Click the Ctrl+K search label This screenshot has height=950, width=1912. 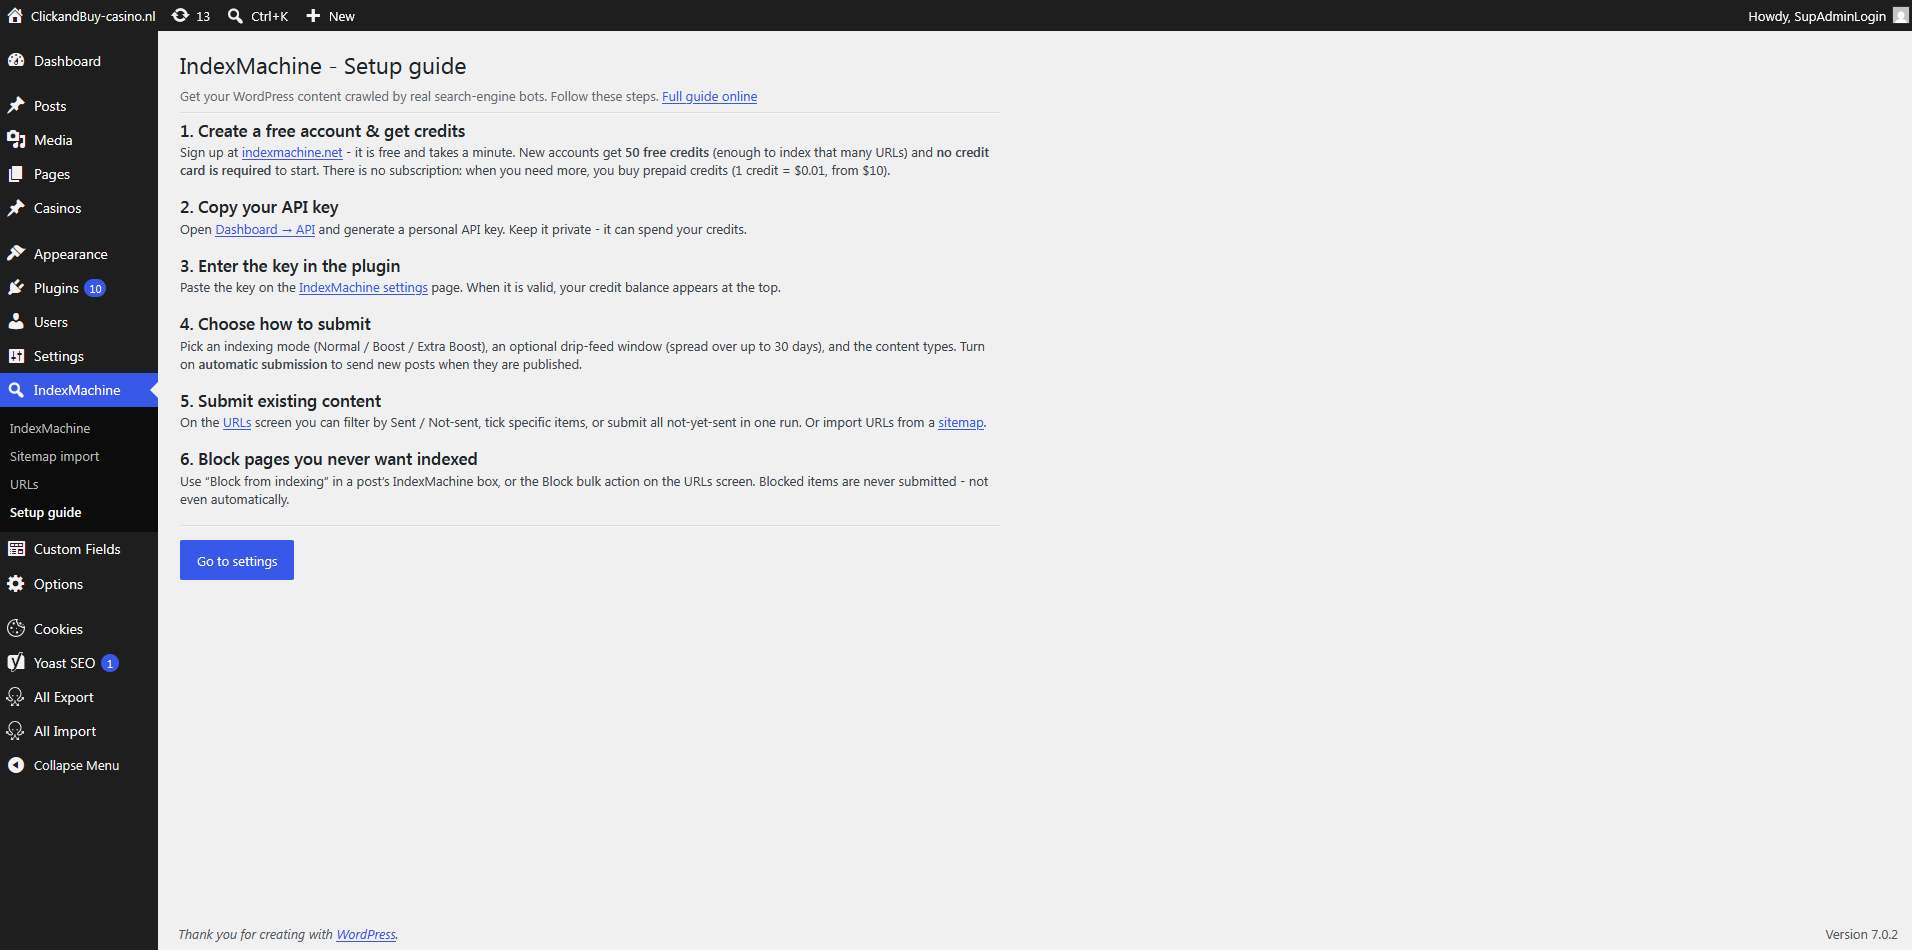(270, 16)
